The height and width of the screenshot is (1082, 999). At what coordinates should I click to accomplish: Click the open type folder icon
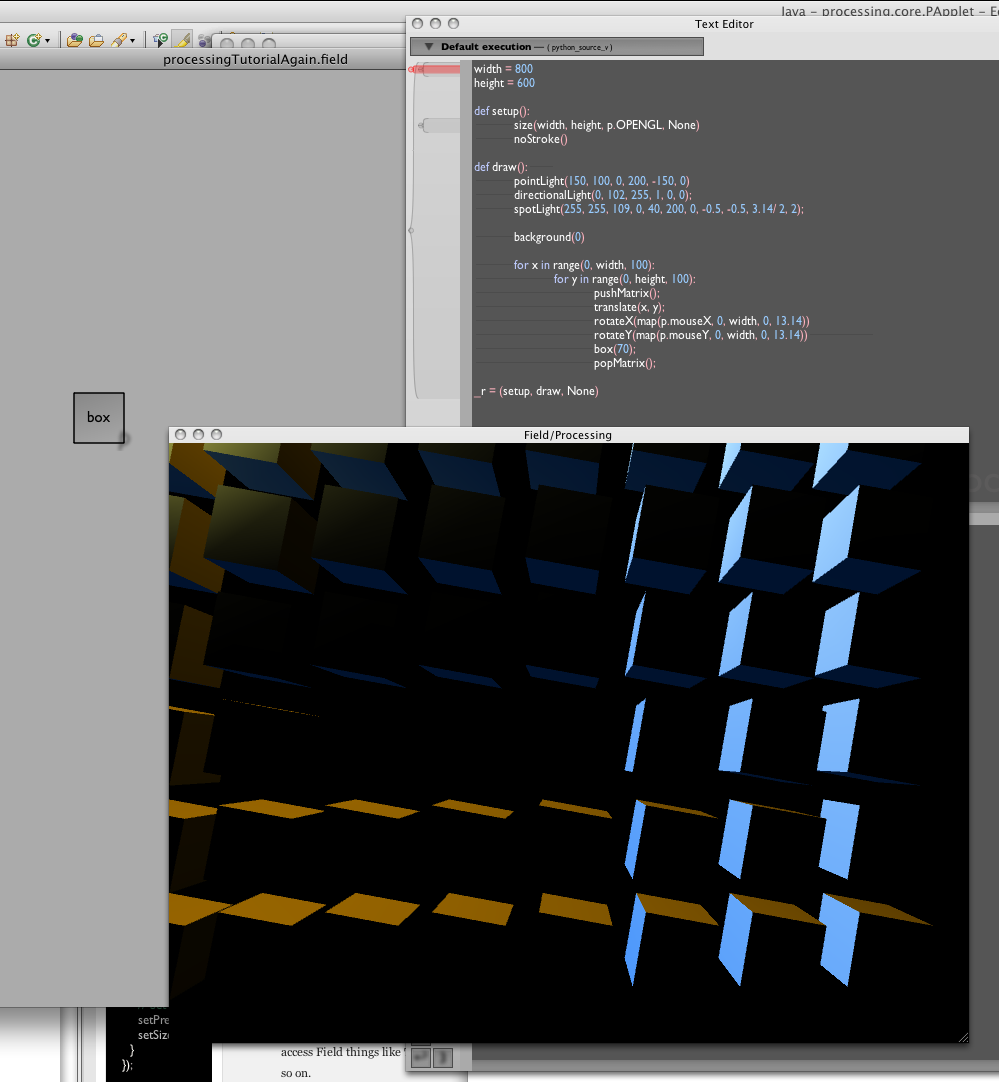[75, 40]
